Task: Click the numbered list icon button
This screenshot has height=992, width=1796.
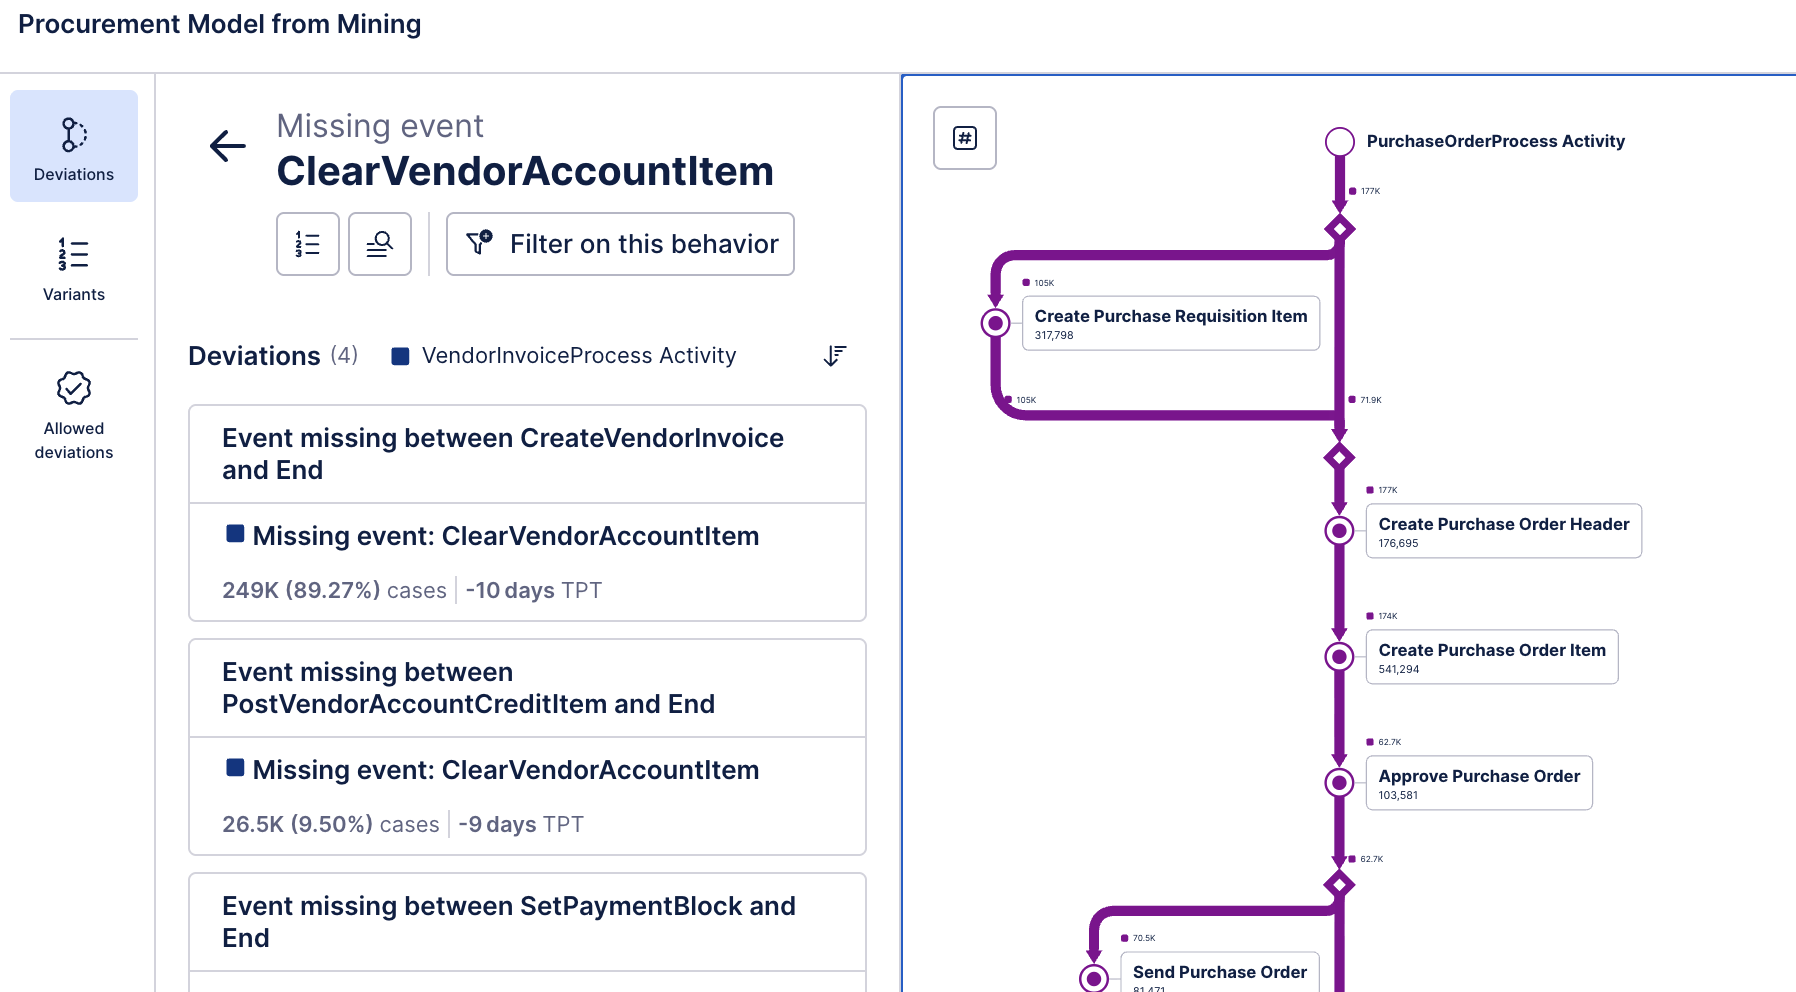Action: point(308,244)
